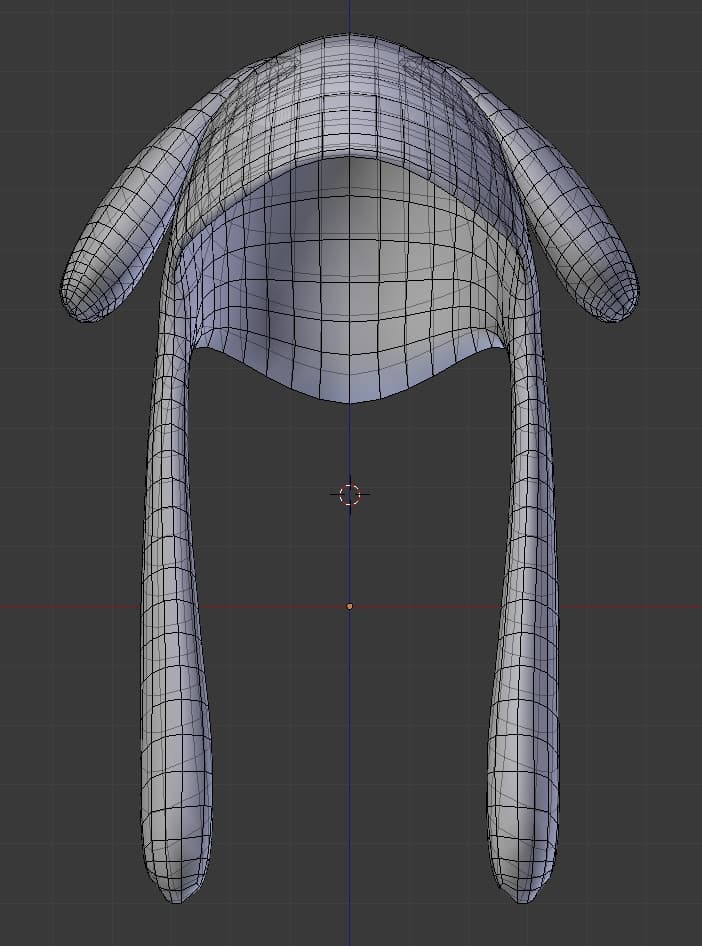This screenshot has width=702, height=946.
Task: Click the left strap where the red axis crosses it
Action: pos(171,606)
